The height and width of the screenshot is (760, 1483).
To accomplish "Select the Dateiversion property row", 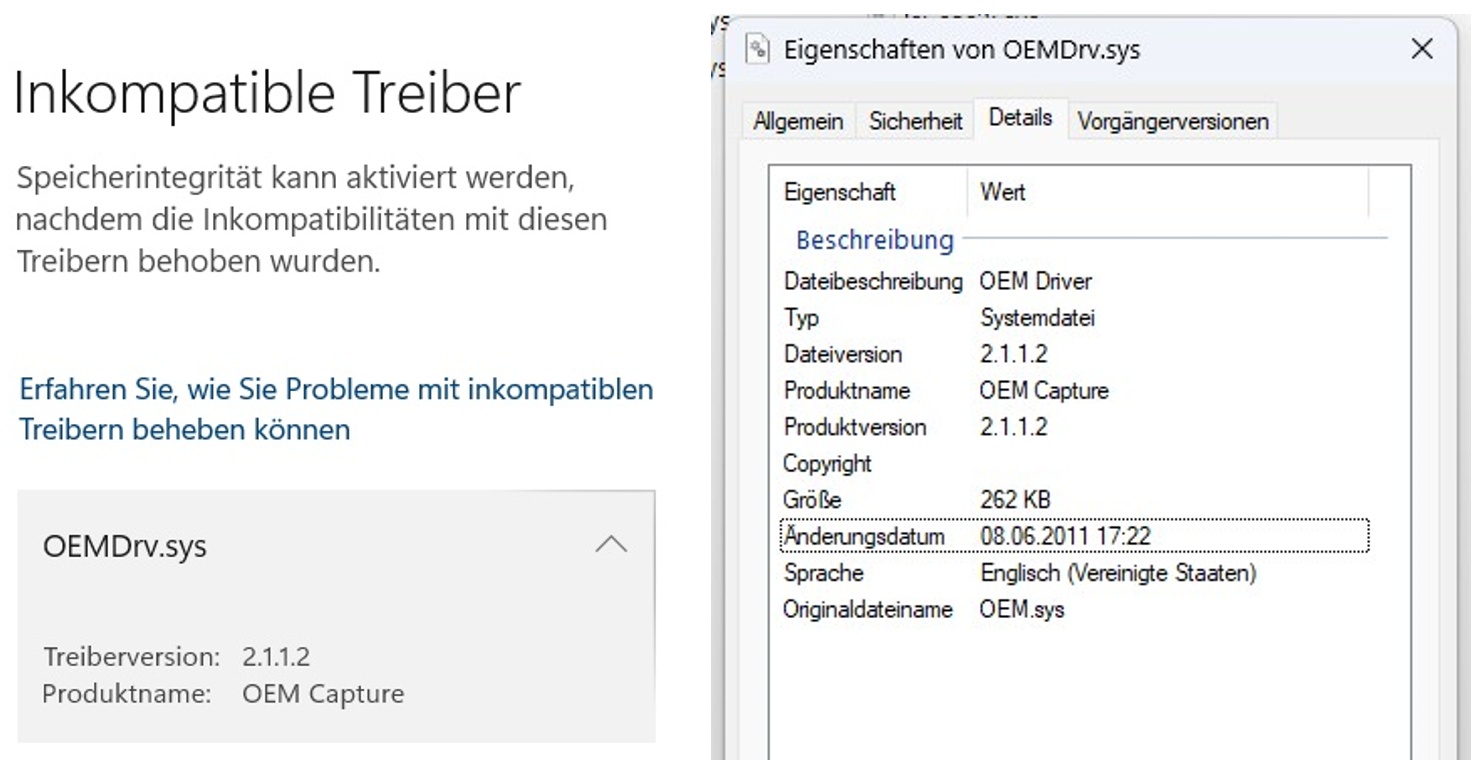I will [x=1074, y=354].
